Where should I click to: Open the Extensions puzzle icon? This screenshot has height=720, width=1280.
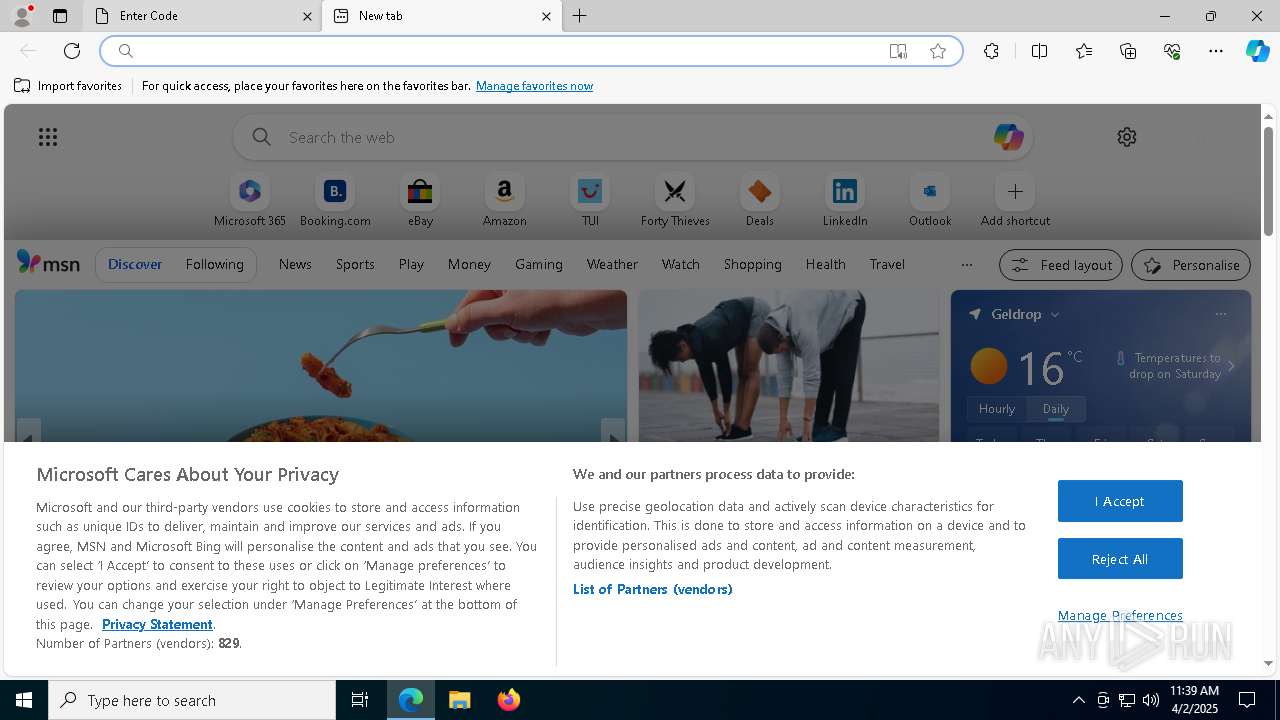click(991, 51)
